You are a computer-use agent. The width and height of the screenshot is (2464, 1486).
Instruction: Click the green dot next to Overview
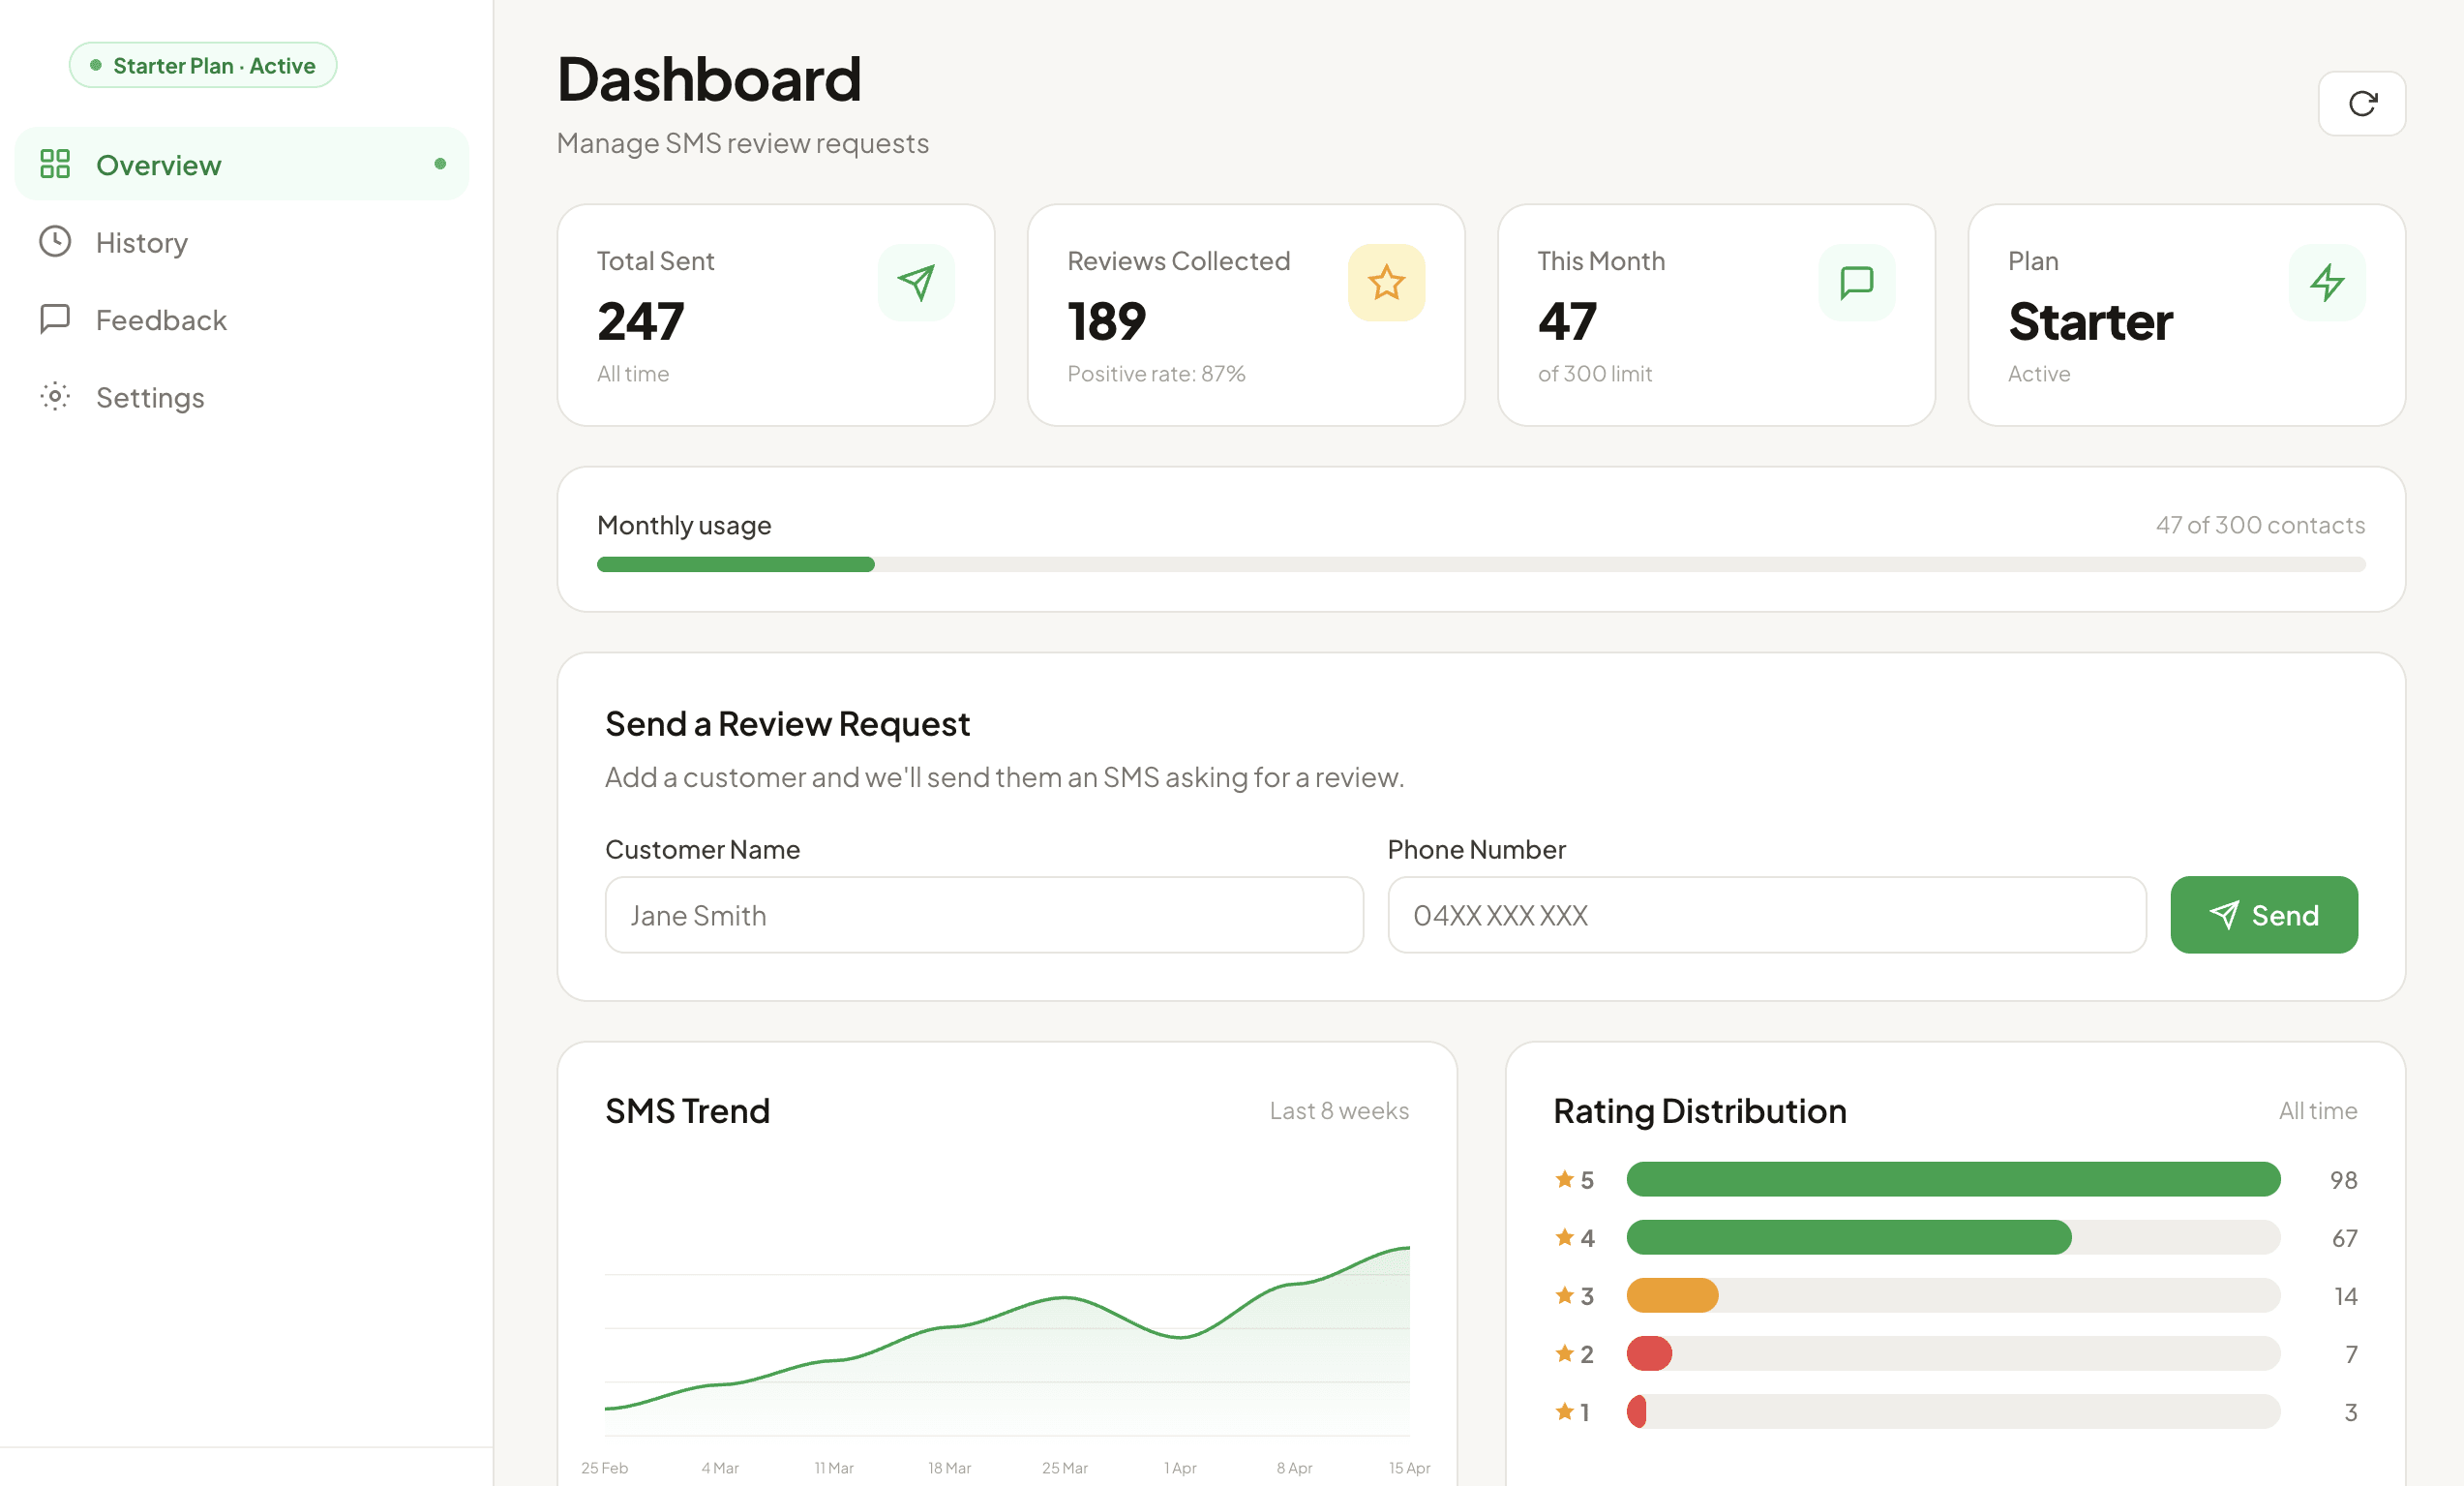(x=440, y=164)
